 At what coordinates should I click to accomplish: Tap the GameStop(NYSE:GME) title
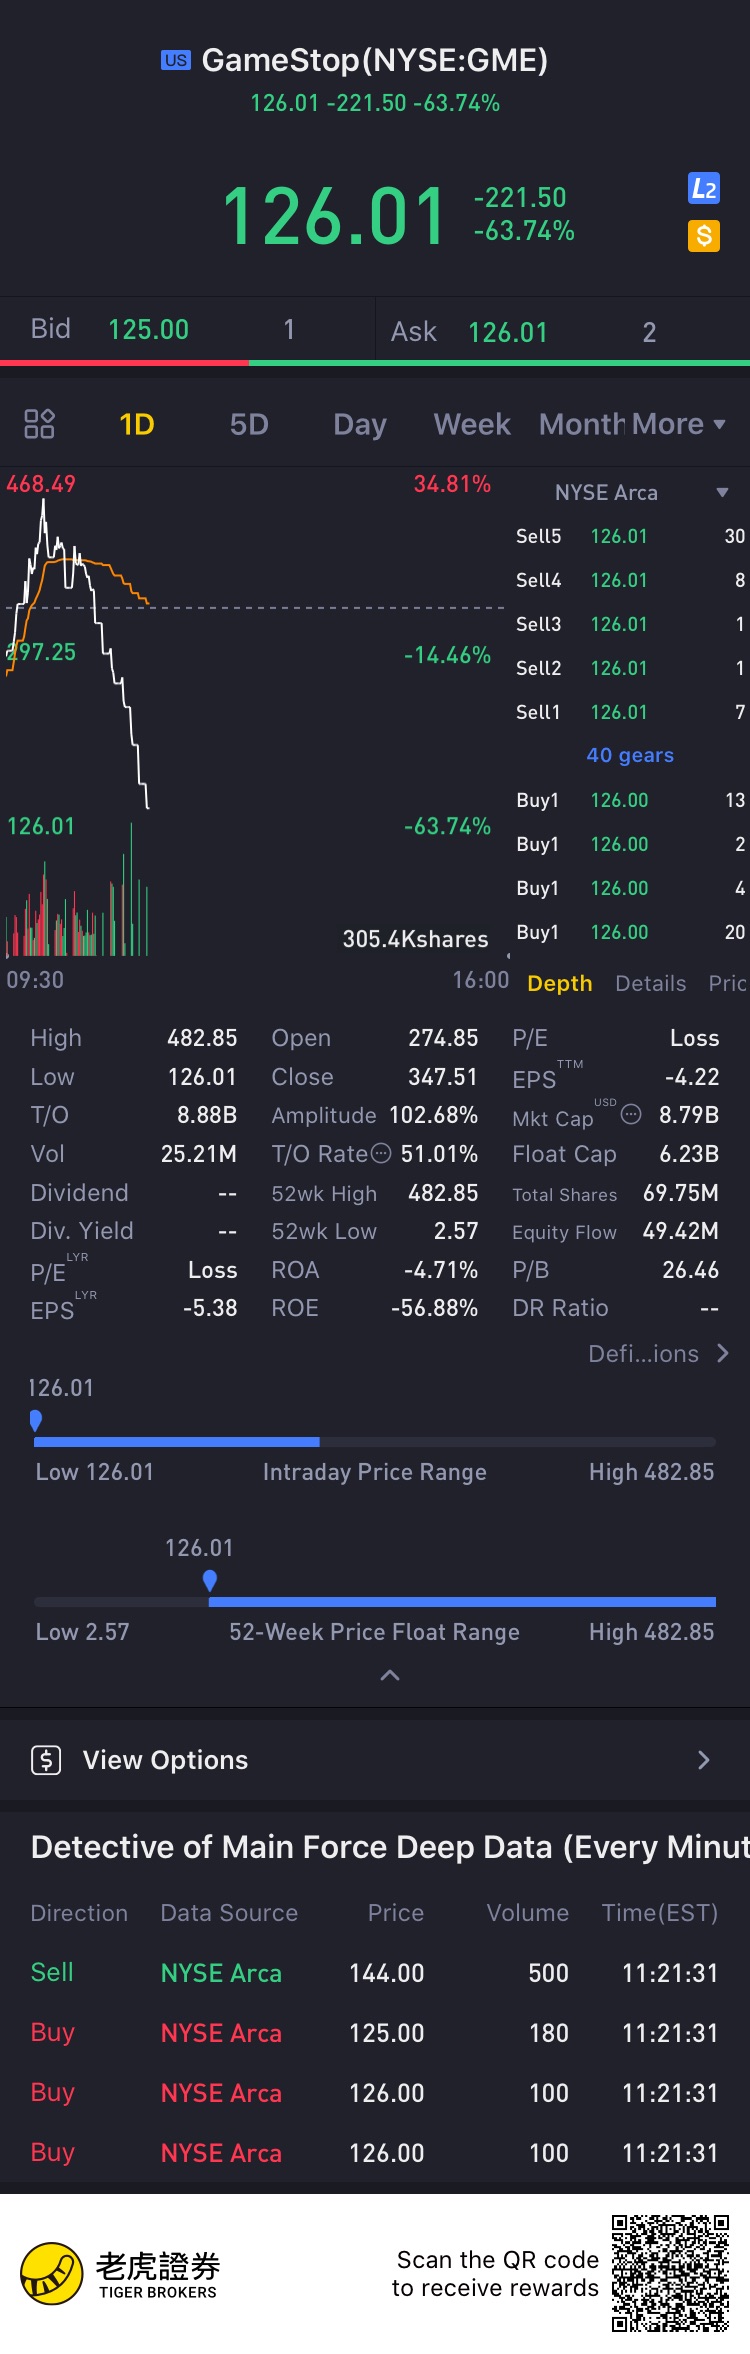tap(375, 61)
